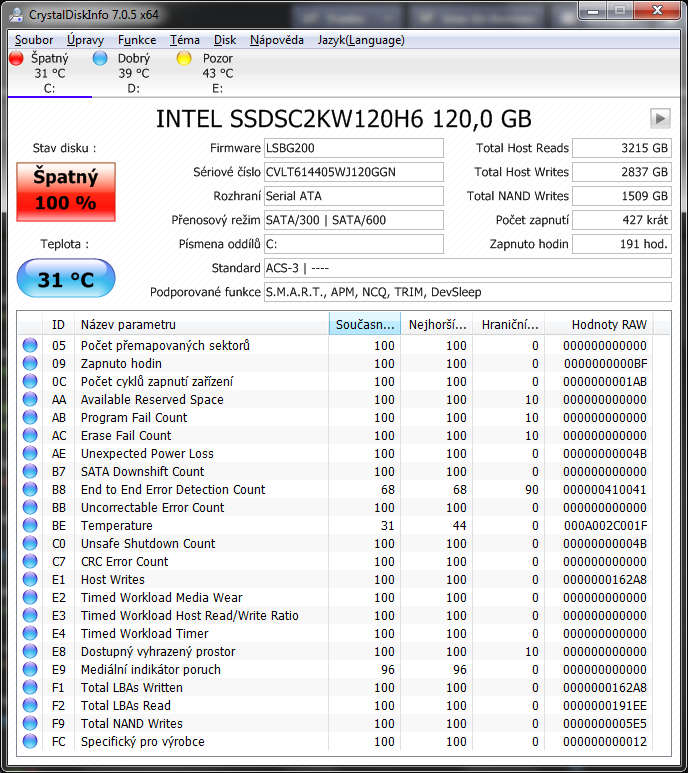Viewport: 688px width, 773px height.
Task: Click the Firmware field LSBG200
Action: [x=353, y=148]
